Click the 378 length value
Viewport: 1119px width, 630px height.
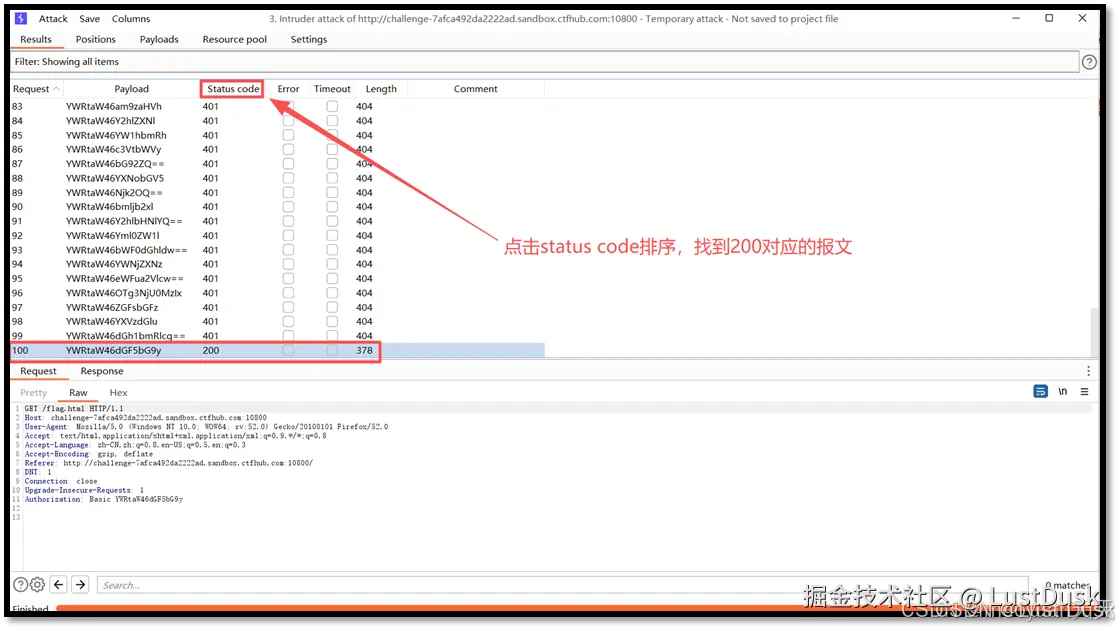click(364, 350)
